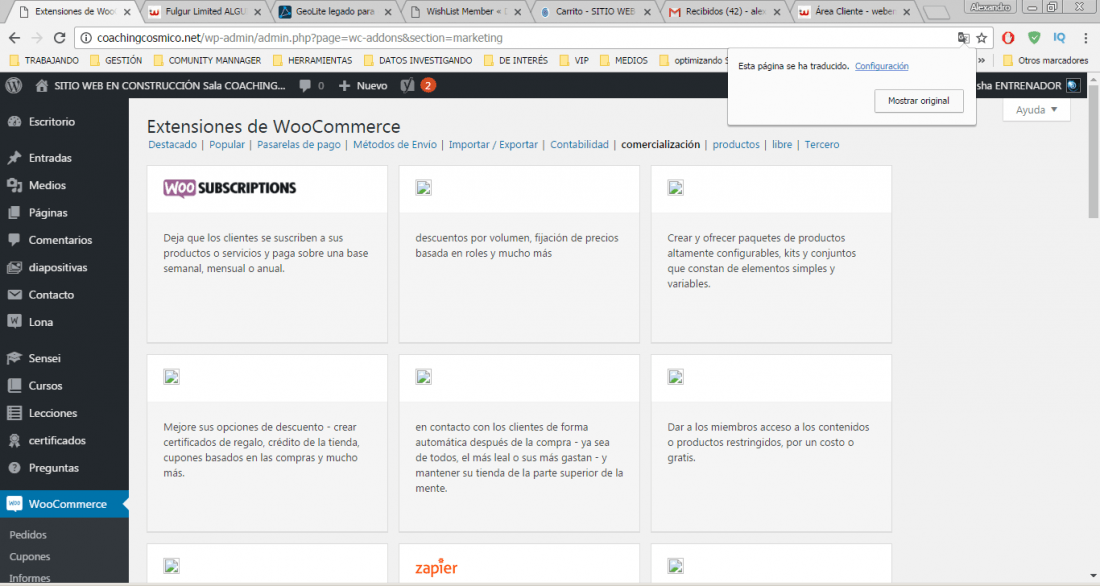Open the COMUNITY MANNAGER bookmarks folder
Image resolution: width=1100 pixels, height=586 pixels.
click(x=207, y=60)
